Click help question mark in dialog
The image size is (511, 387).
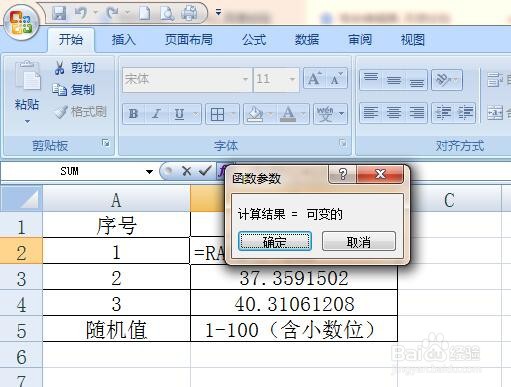point(343,174)
